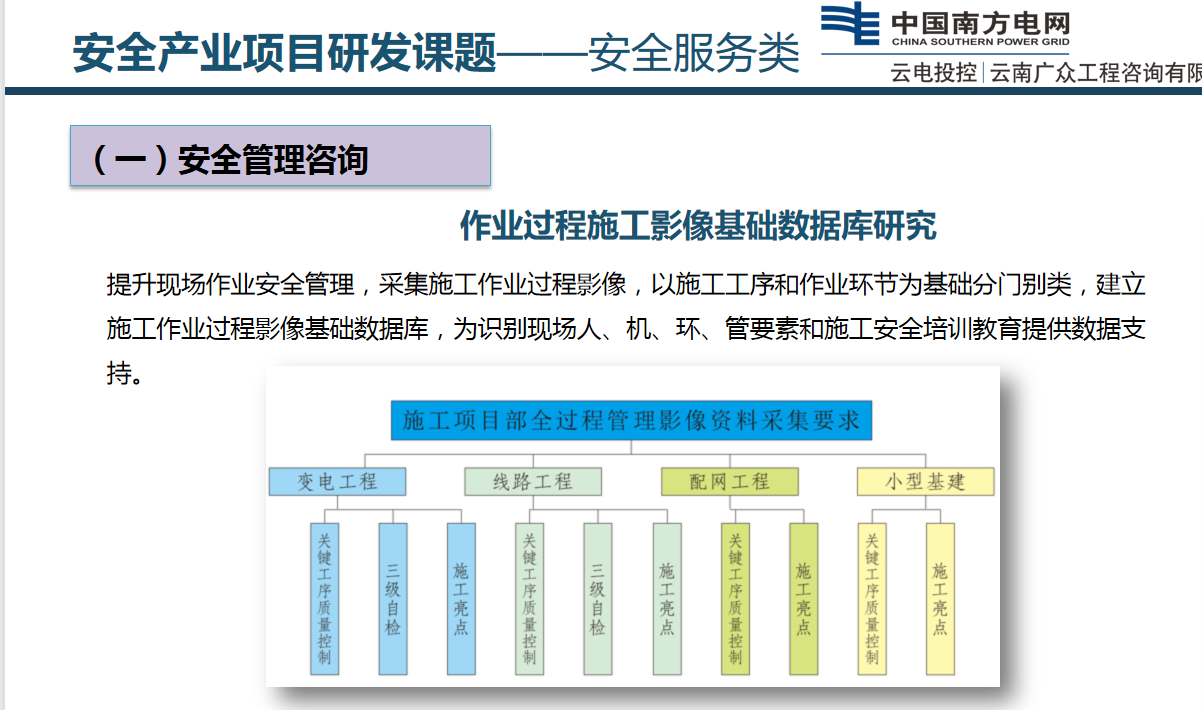1202x710 pixels.
Task: Select the 变电工程 diagram box
Action: click(338, 482)
